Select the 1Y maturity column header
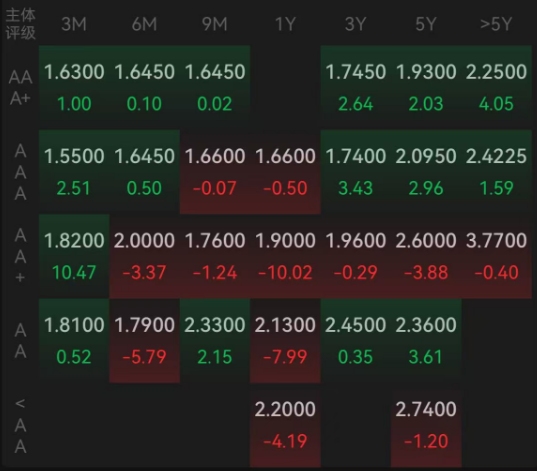Screen dimensions: 537x471 (285, 24)
